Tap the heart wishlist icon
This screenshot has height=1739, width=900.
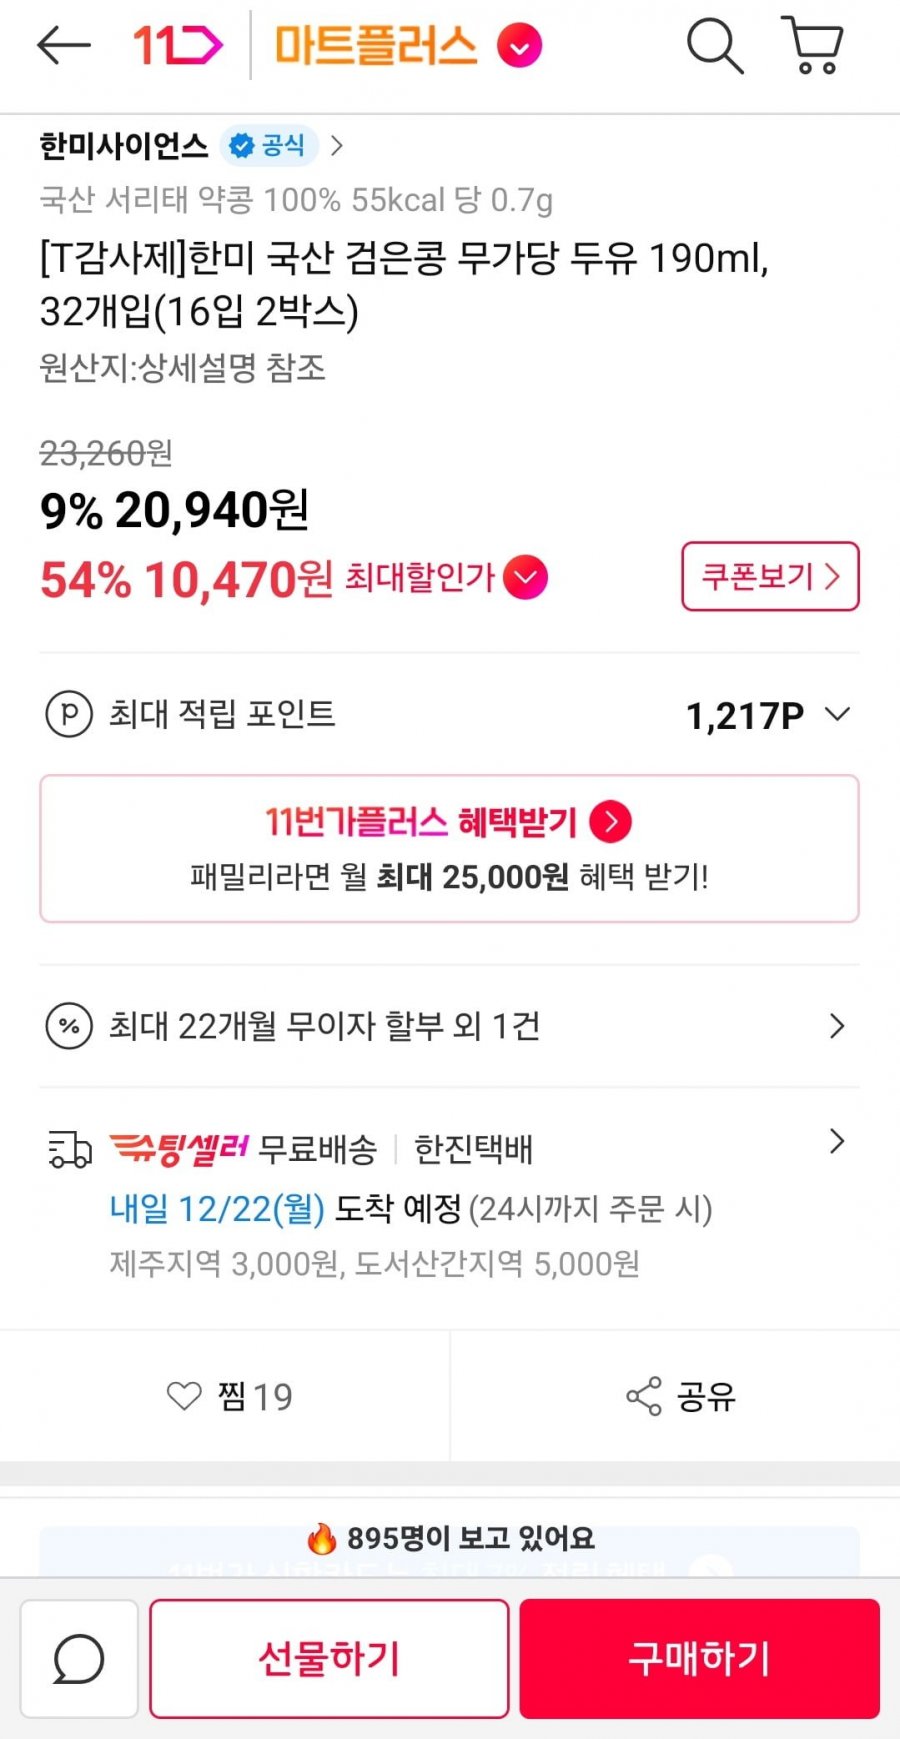click(x=184, y=1396)
